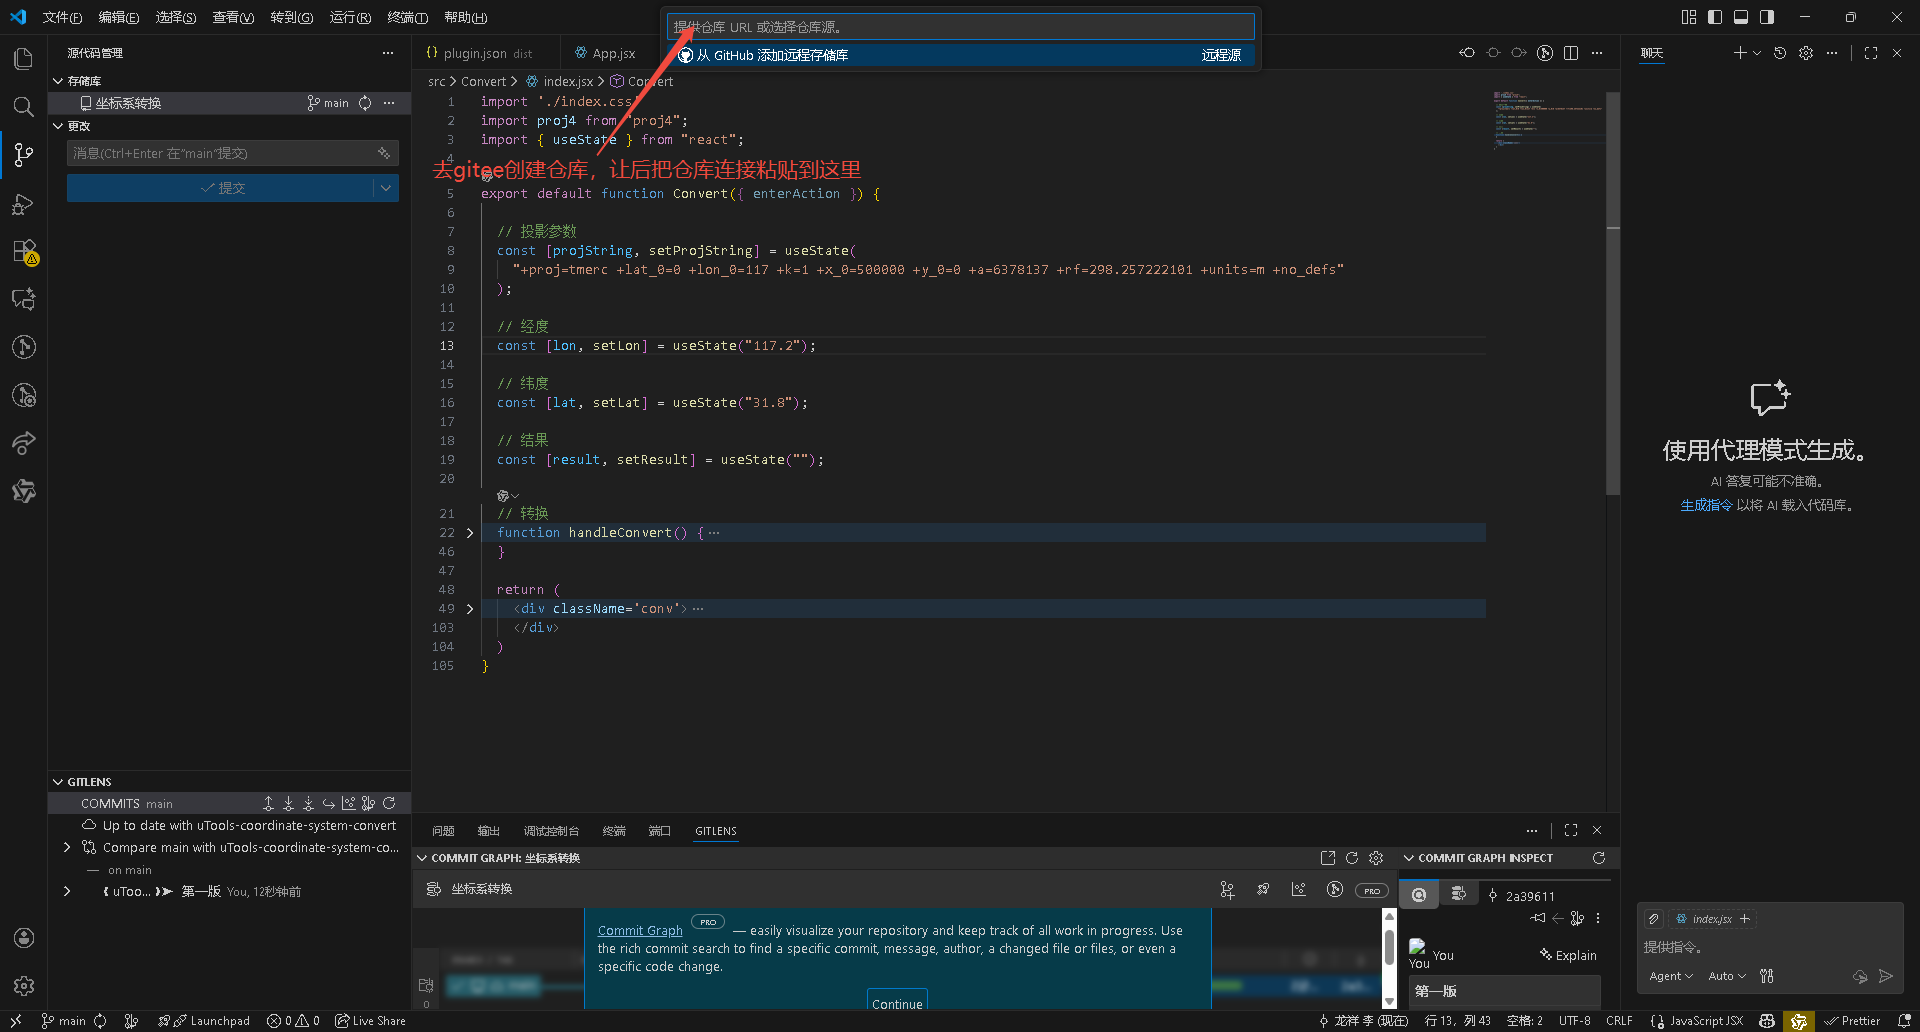The image size is (1920, 1032).
Task: Click the editor vertical scrollbar
Action: pos(1613,300)
